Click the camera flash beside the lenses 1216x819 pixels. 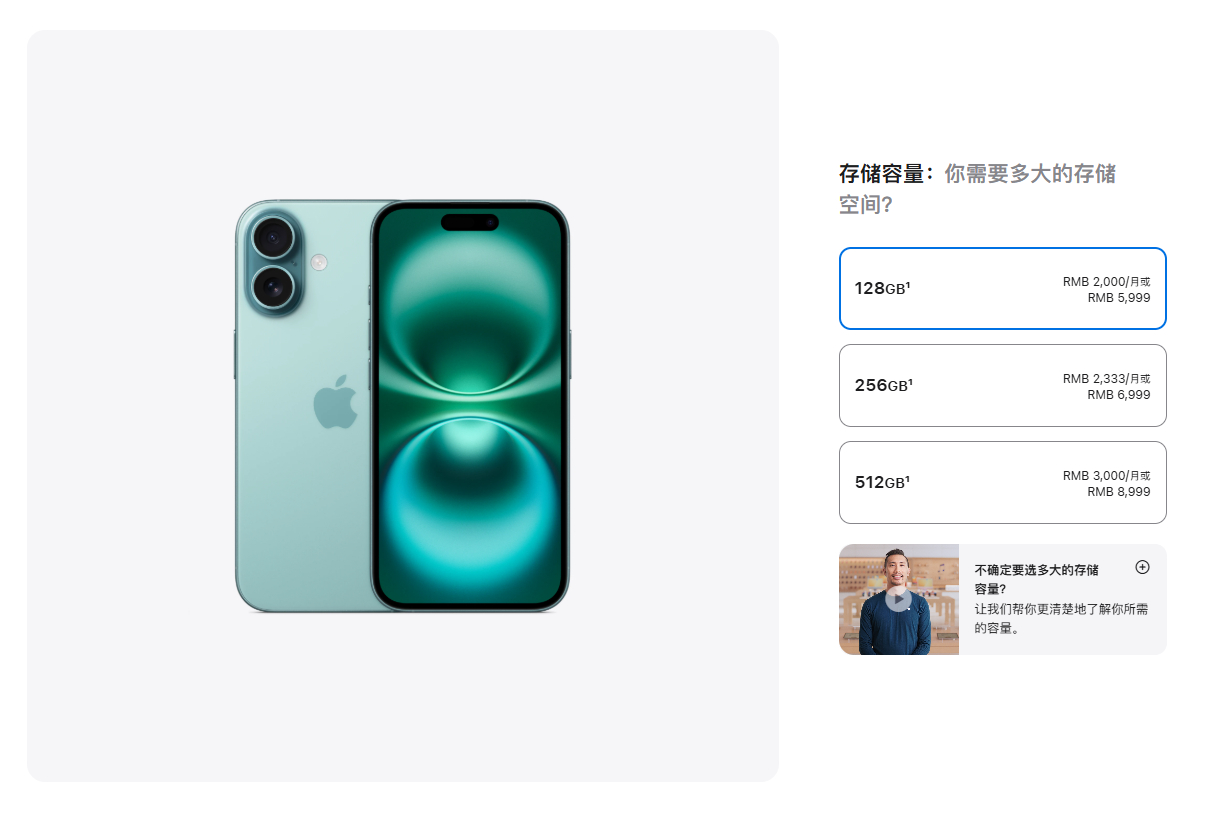[x=319, y=262]
